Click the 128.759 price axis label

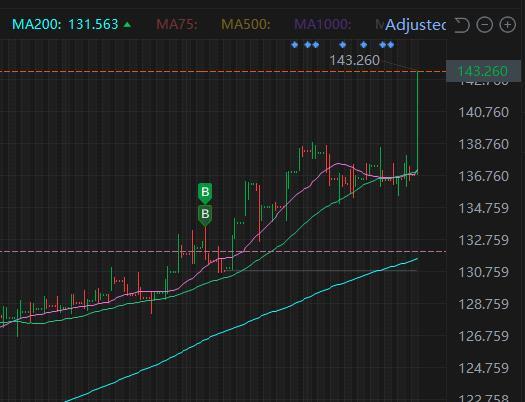pyautogui.click(x=483, y=304)
